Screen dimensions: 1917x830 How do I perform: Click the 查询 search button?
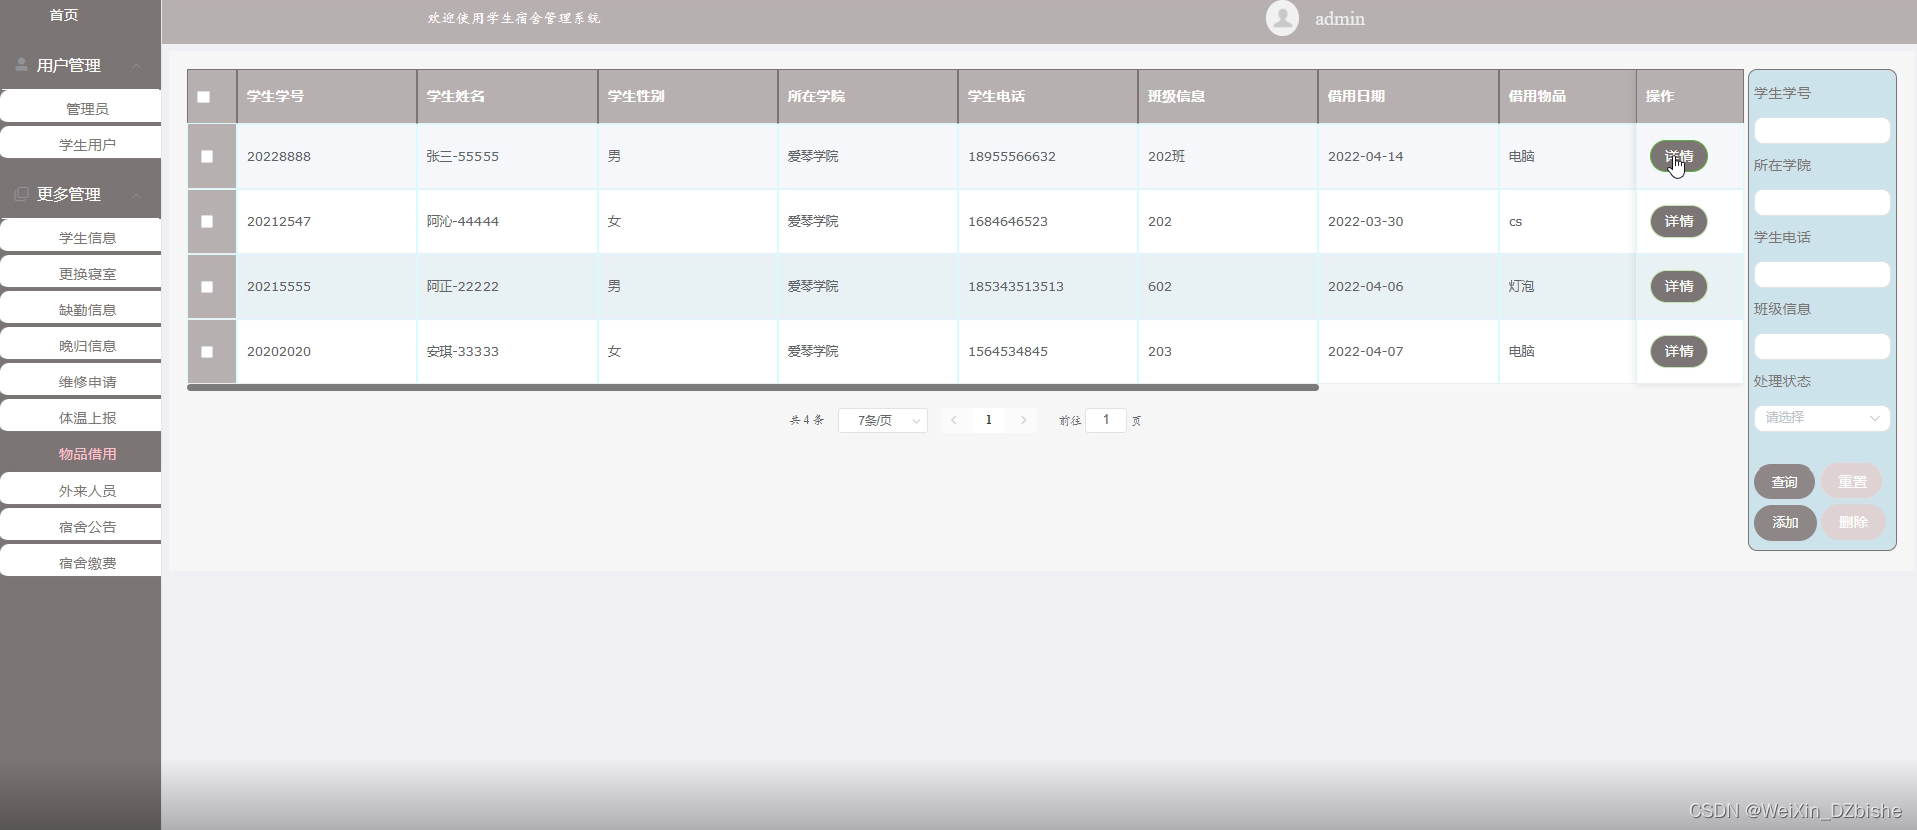click(1784, 482)
